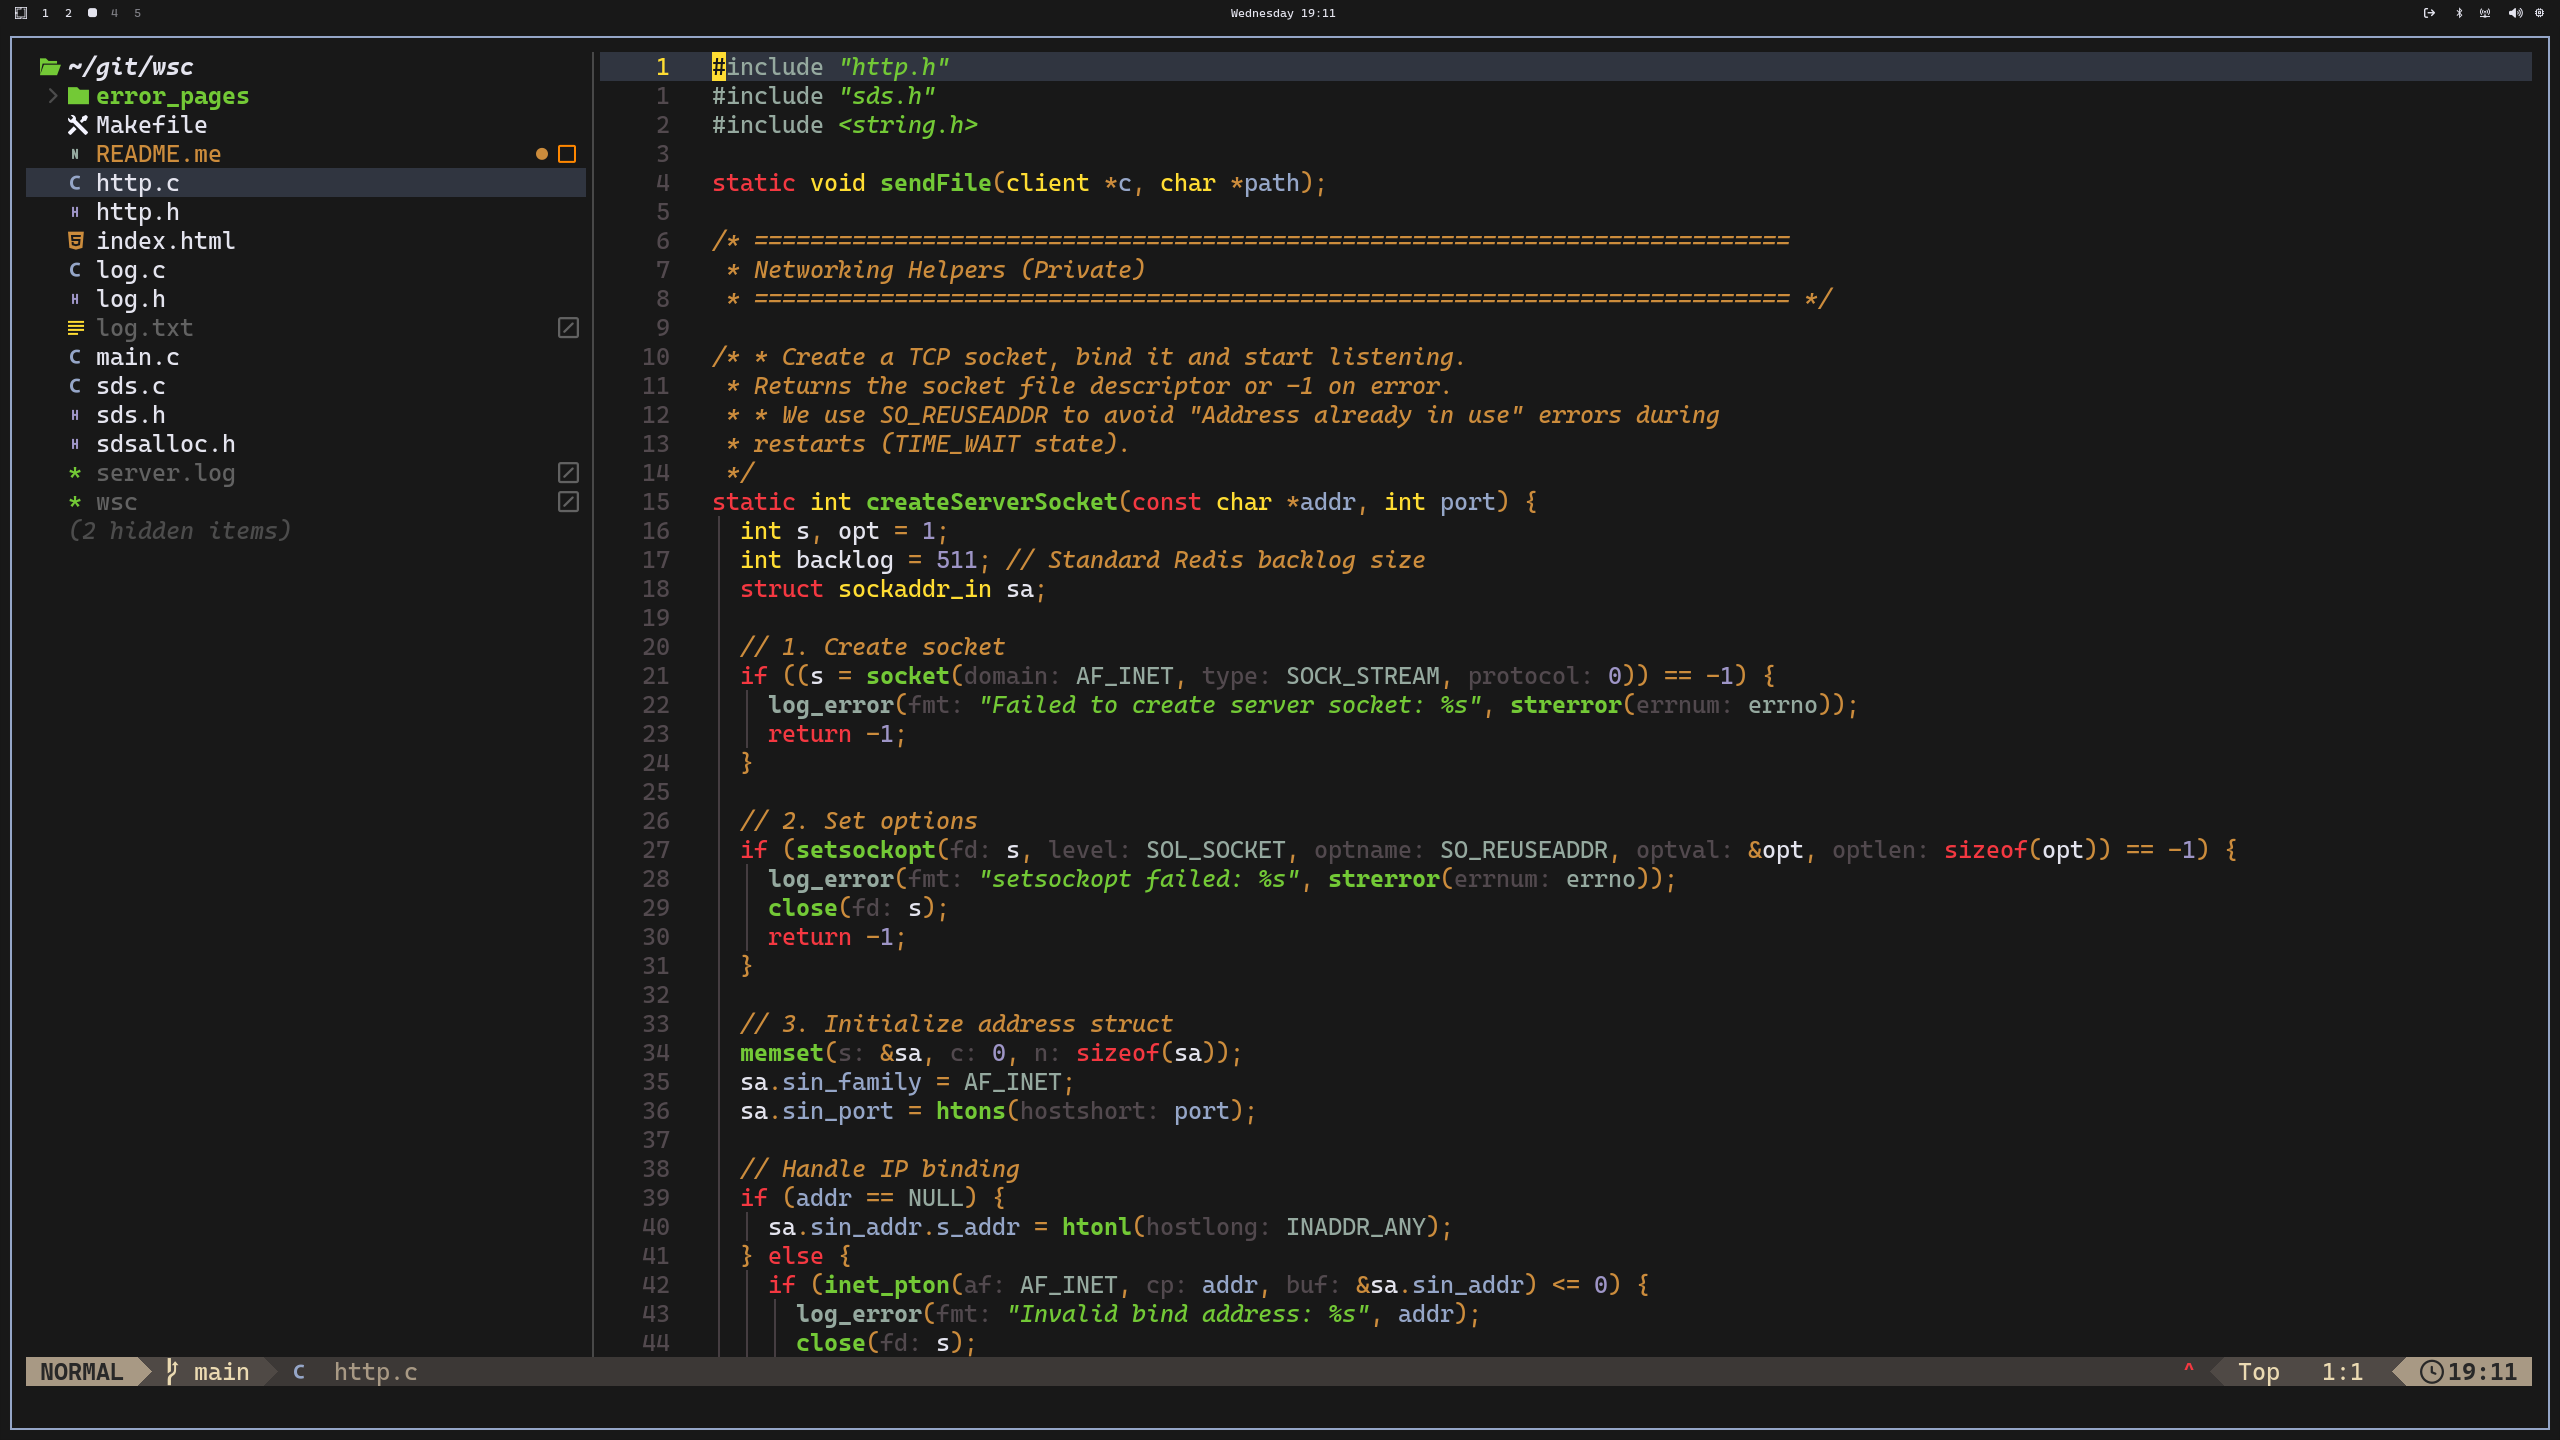The image size is (2560, 1440).
Task: Click the HTML5 icon beside index.html
Action: click(75, 241)
